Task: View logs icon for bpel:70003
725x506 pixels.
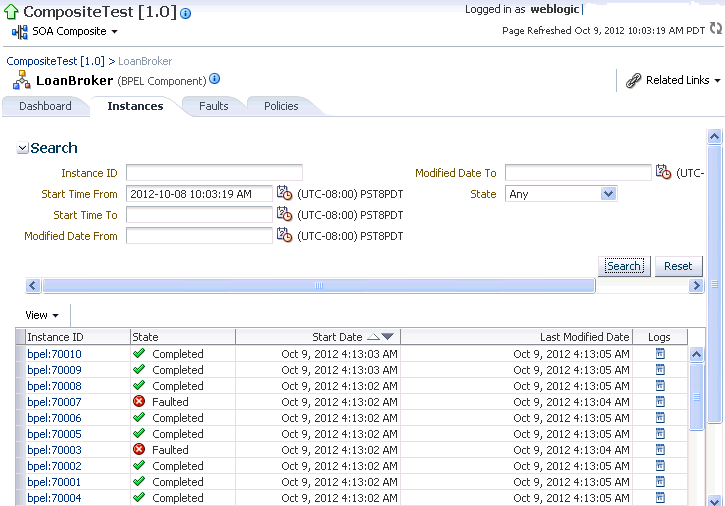Action: click(660, 450)
